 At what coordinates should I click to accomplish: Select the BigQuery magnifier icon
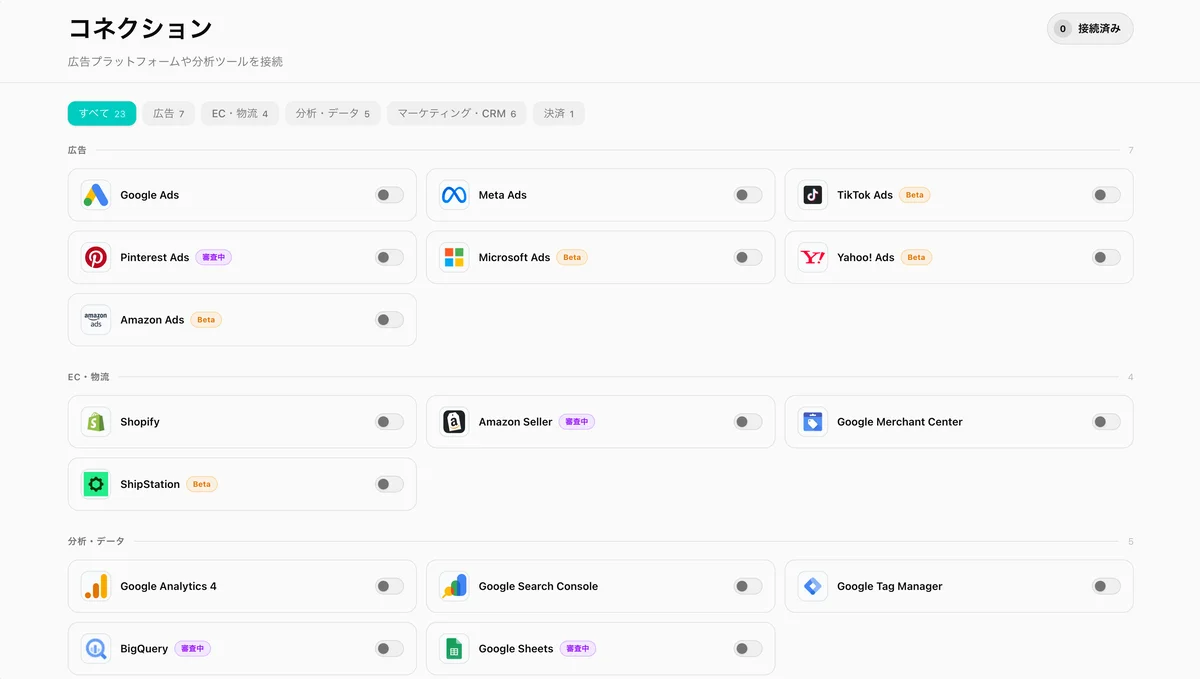tap(95, 648)
